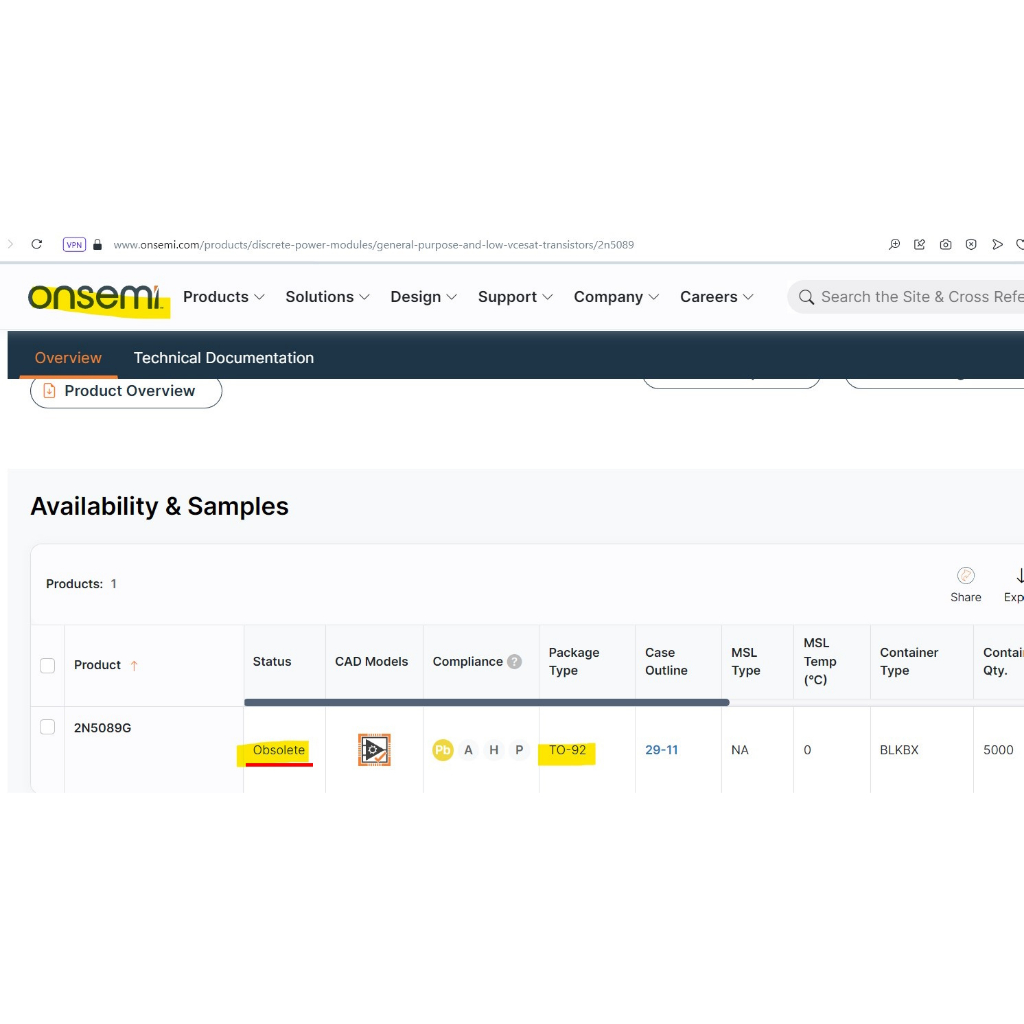Click the Obsolete status cell
Screen dimensions: 1024x1024
pos(279,750)
